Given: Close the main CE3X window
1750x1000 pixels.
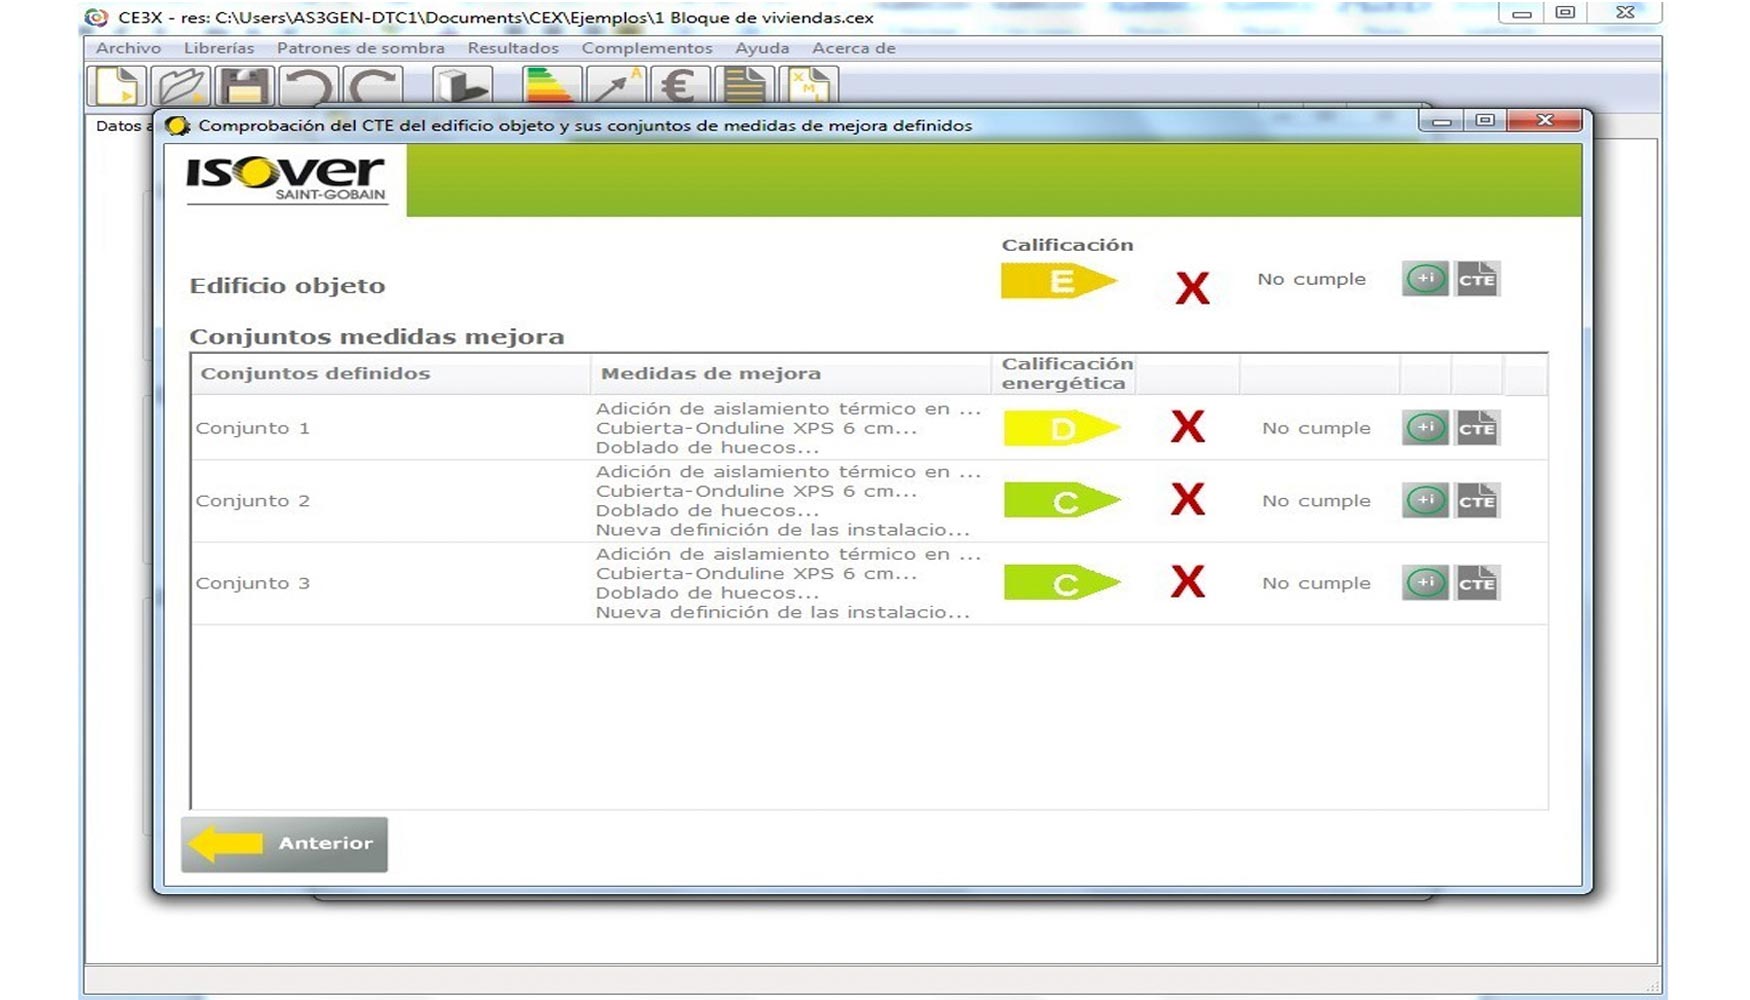Looking at the screenshot, I should click(x=1625, y=13).
